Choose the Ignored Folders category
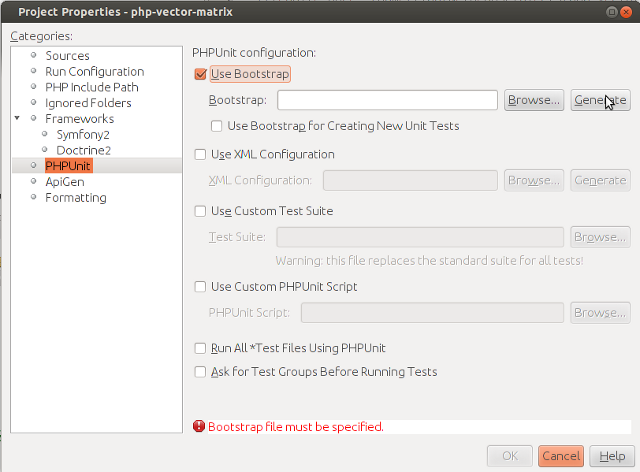640x472 pixels. 88,103
